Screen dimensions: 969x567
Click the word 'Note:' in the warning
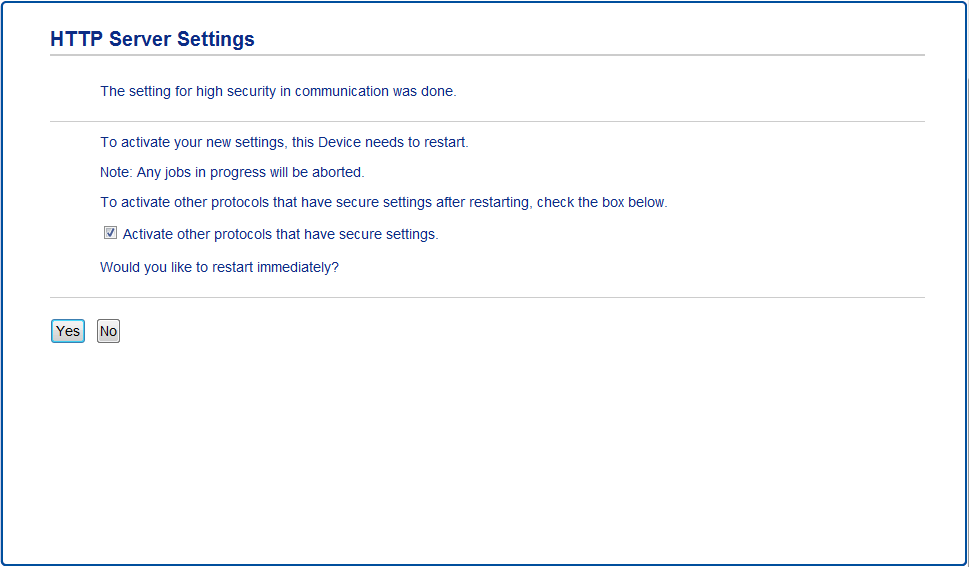(116, 172)
